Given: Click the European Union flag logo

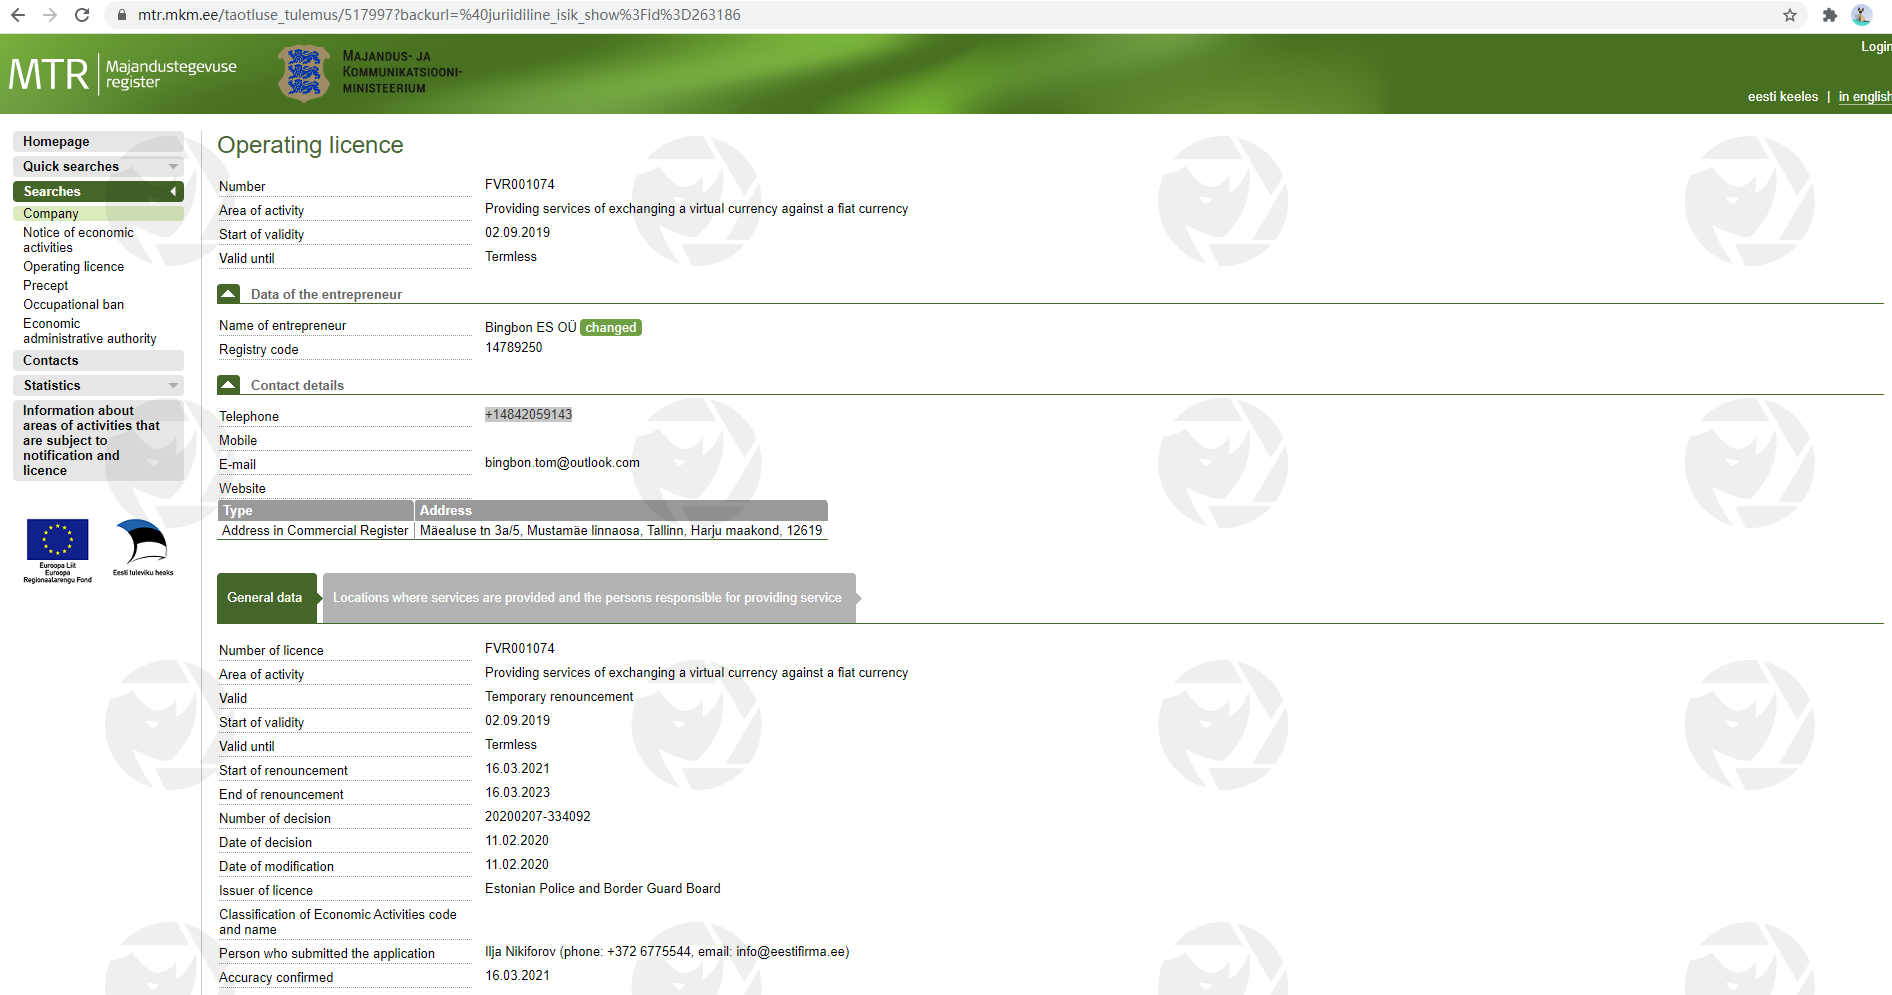Looking at the screenshot, I should pyautogui.click(x=57, y=541).
